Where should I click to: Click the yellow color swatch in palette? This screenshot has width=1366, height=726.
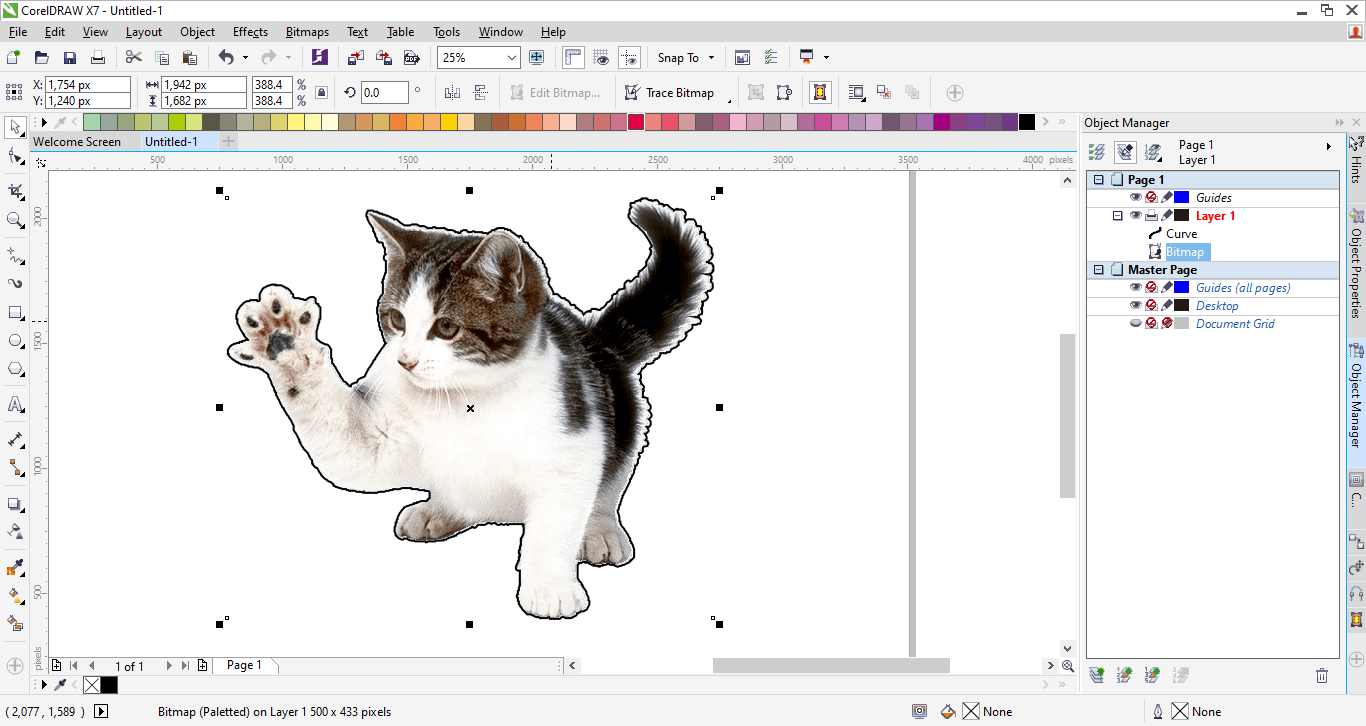[449, 122]
